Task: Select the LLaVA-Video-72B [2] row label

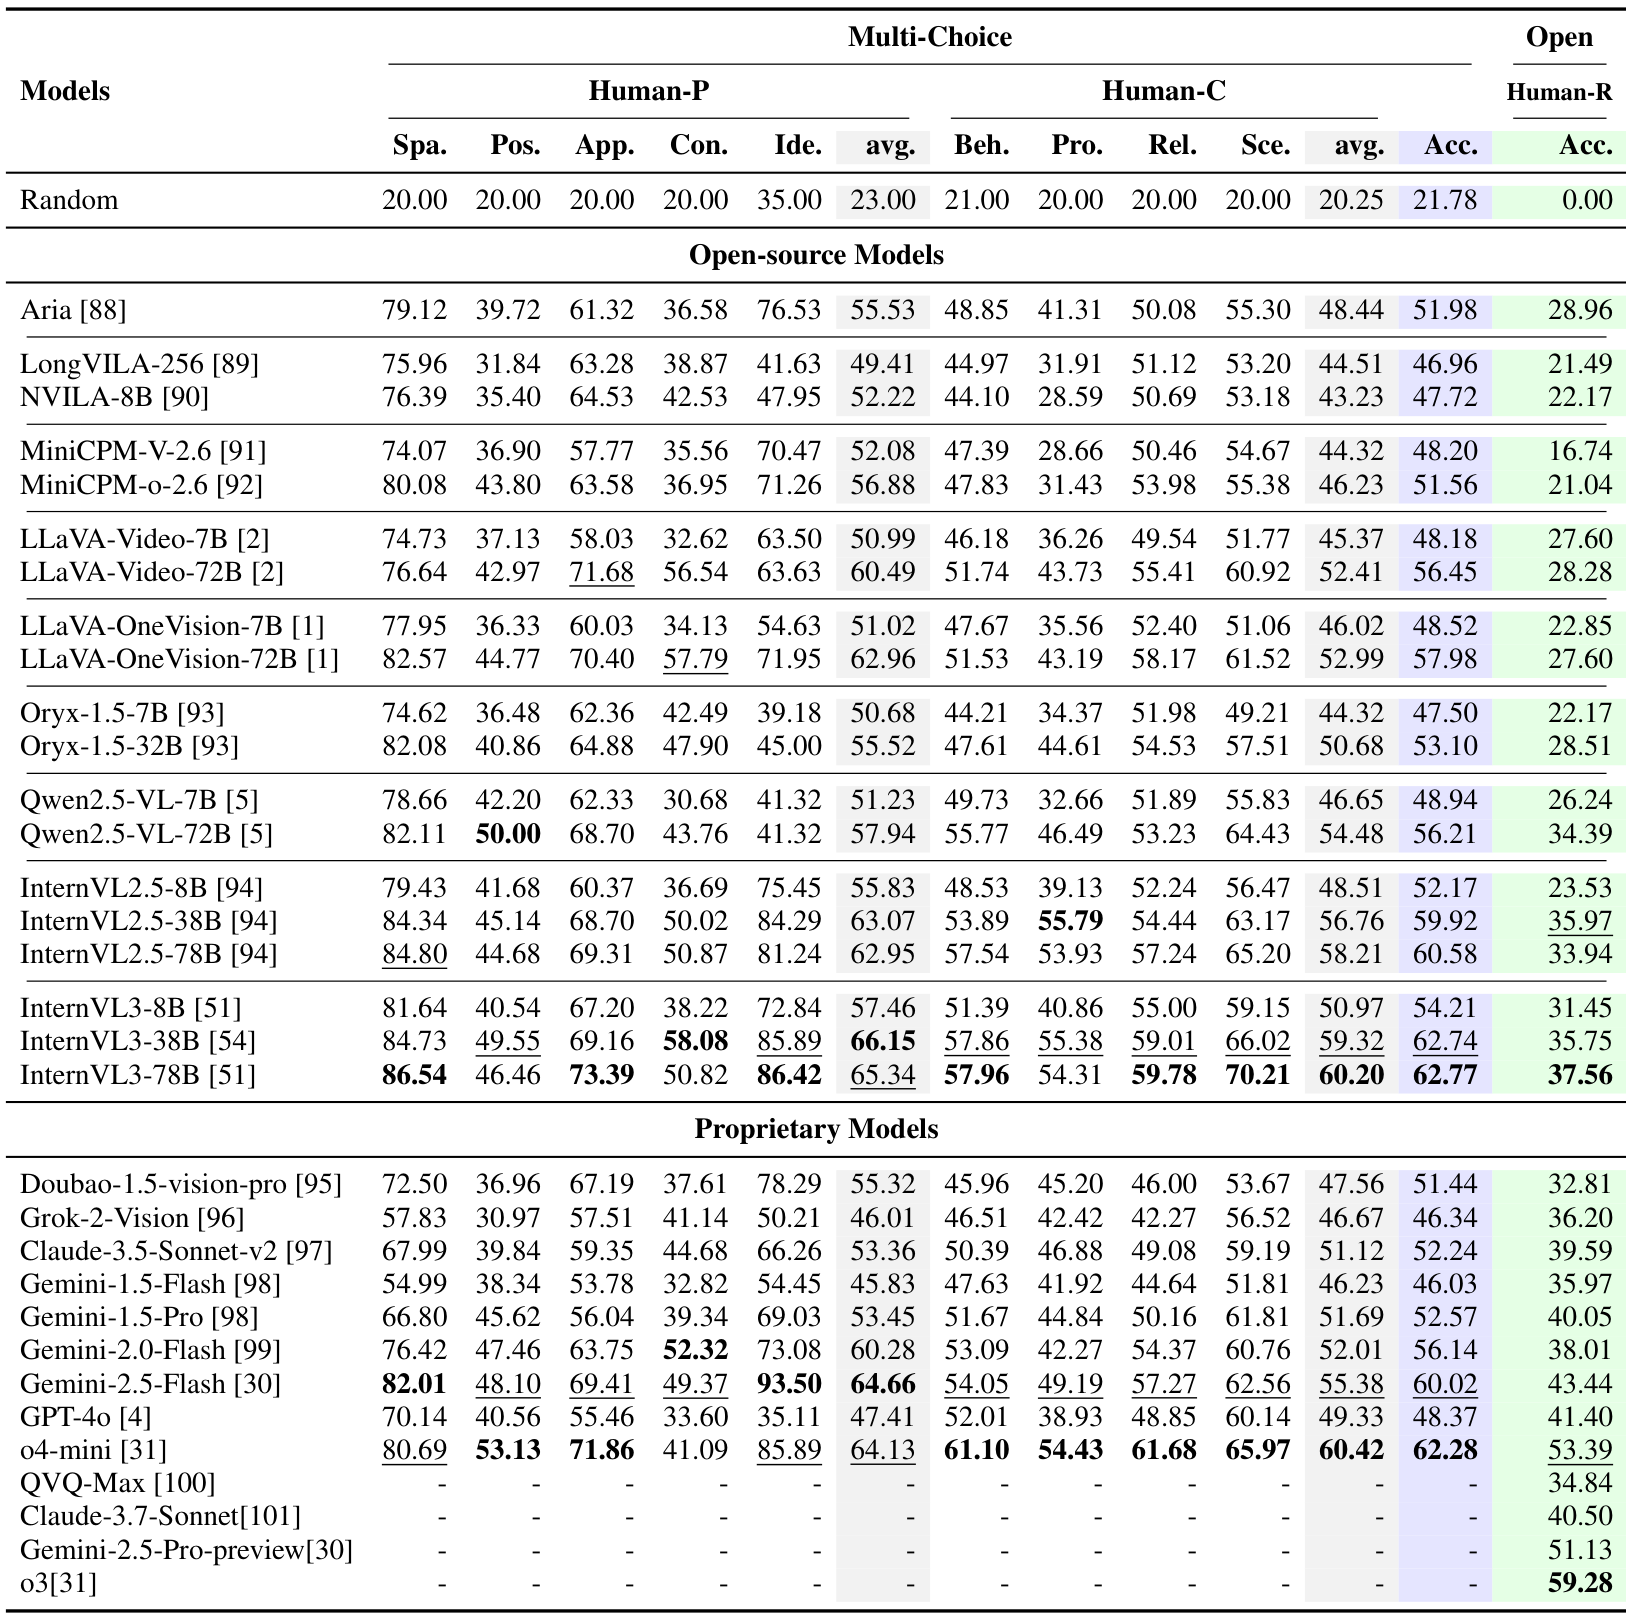Action: click(152, 572)
